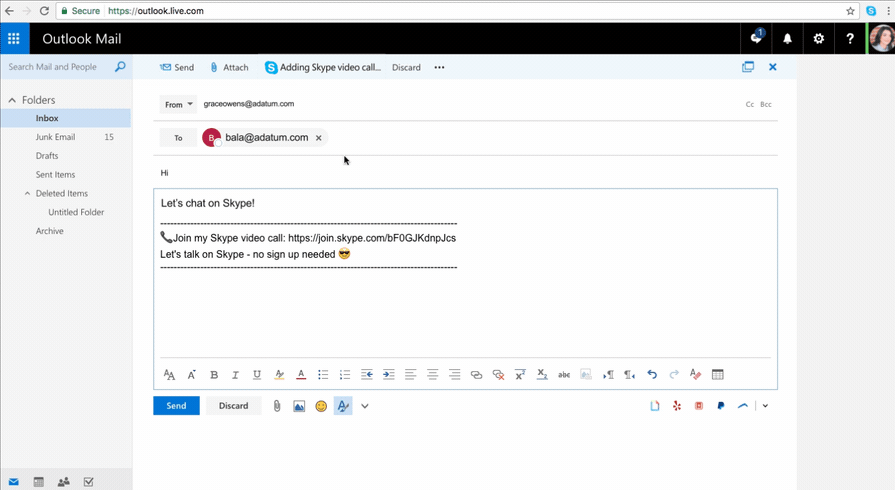
Task: Close the compose pane
Action: (x=773, y=67)
